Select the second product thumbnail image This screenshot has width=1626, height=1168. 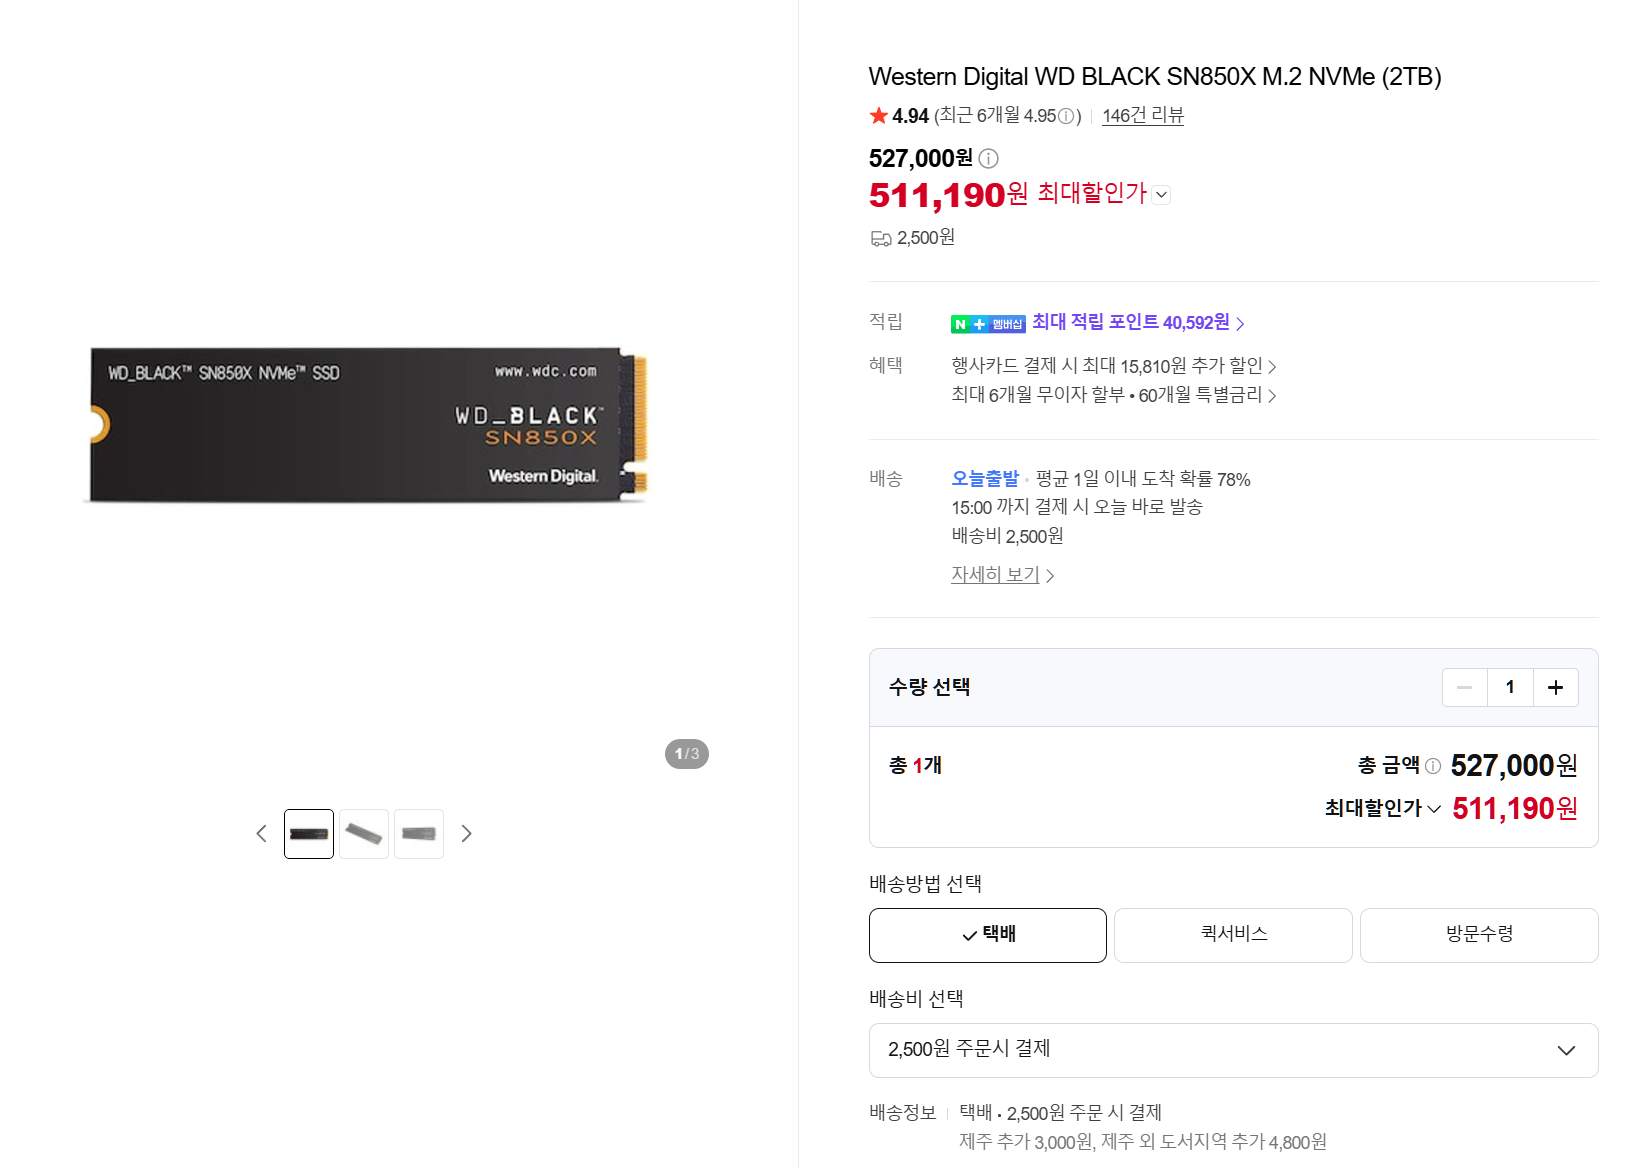point(364,834)
